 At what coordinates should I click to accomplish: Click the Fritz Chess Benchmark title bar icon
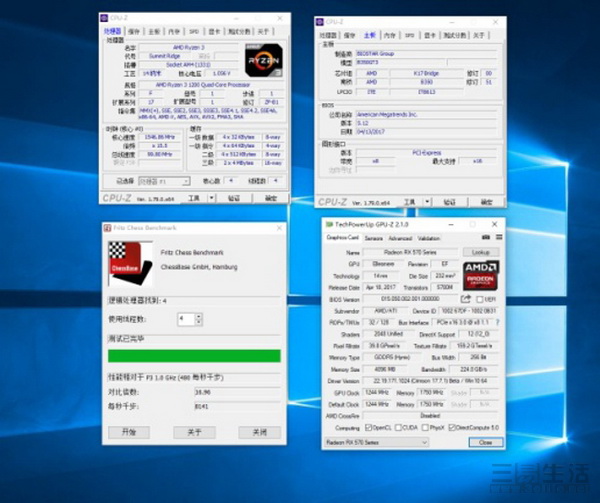click(108, 228)
